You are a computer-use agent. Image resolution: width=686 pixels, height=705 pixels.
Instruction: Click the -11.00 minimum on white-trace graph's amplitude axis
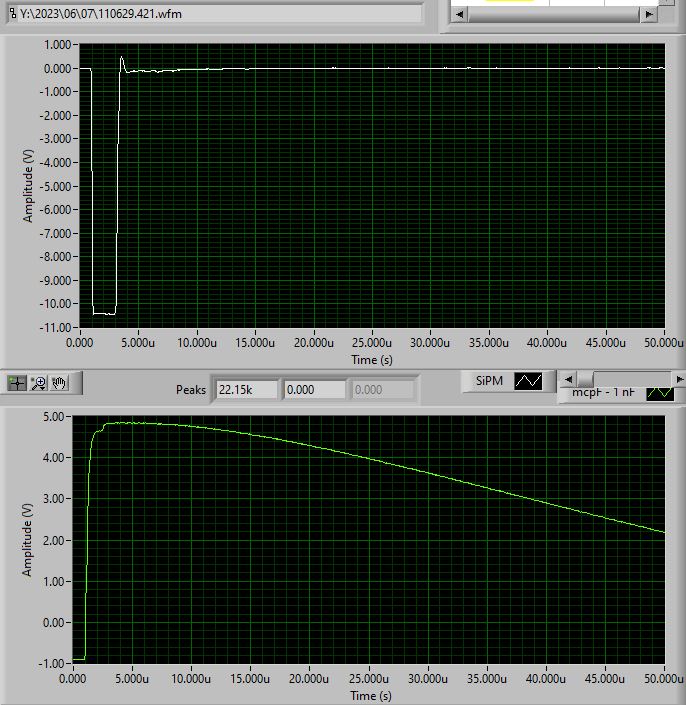pyautogui.click(x=55, y=327)
